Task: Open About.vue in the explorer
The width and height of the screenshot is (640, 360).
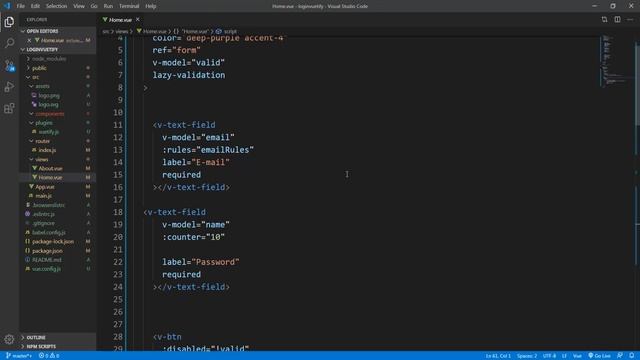Action: pos(57,168)
